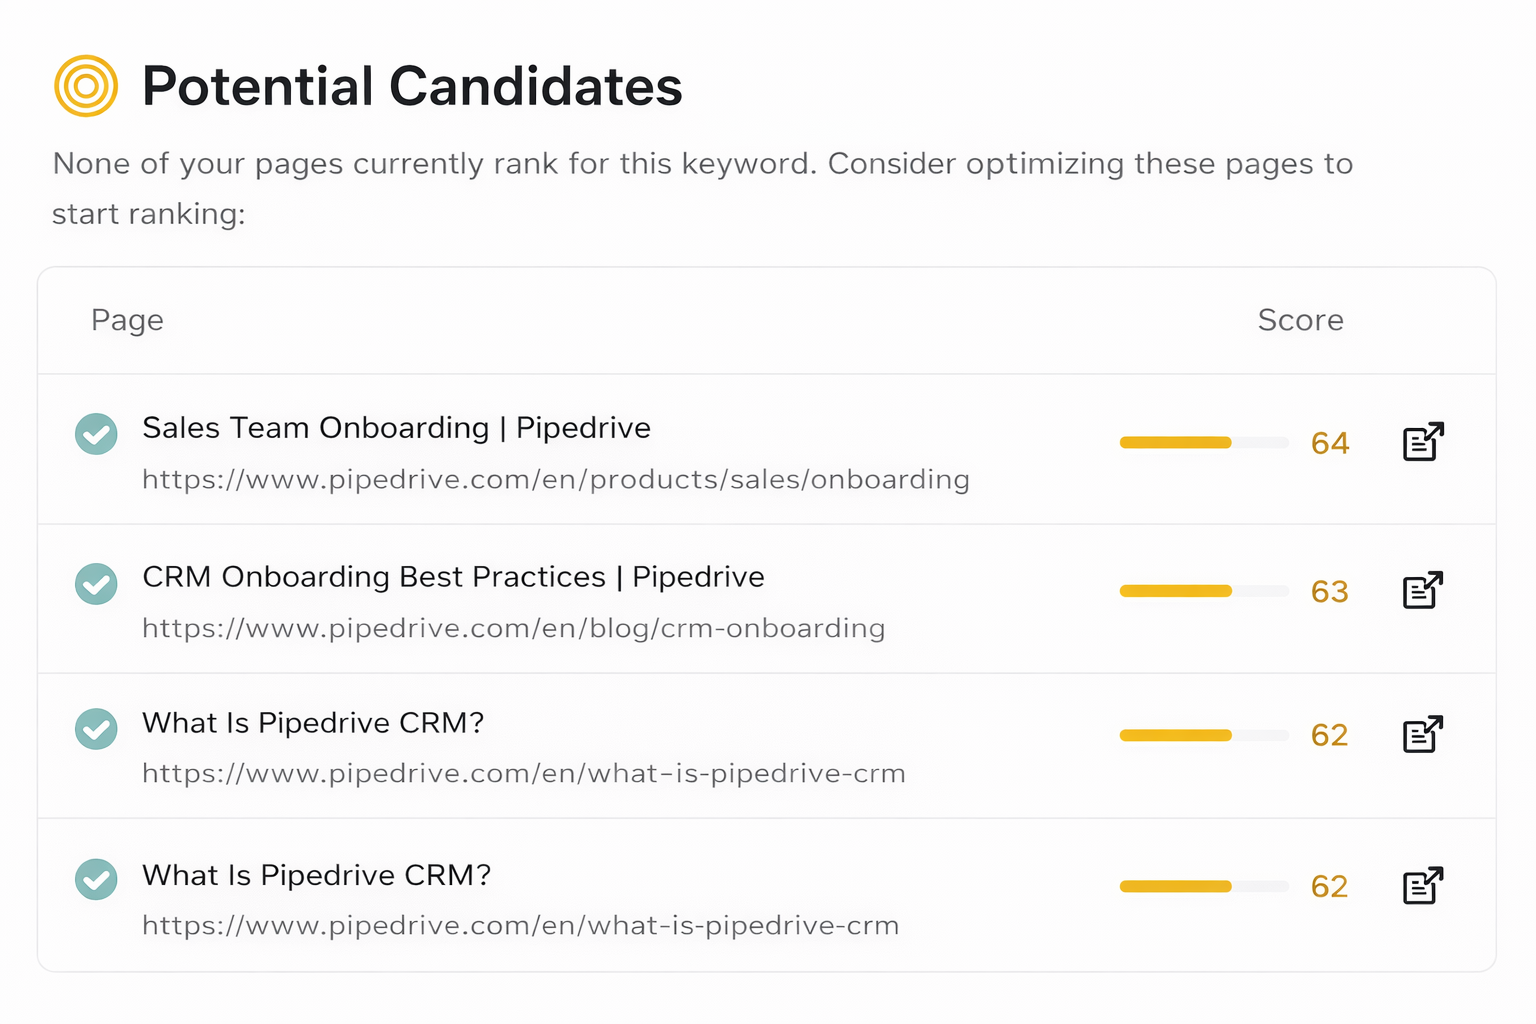Open edit icon in third candidate row
The height and width of the screenshot is (1024, 1536).
(1422, 735)
